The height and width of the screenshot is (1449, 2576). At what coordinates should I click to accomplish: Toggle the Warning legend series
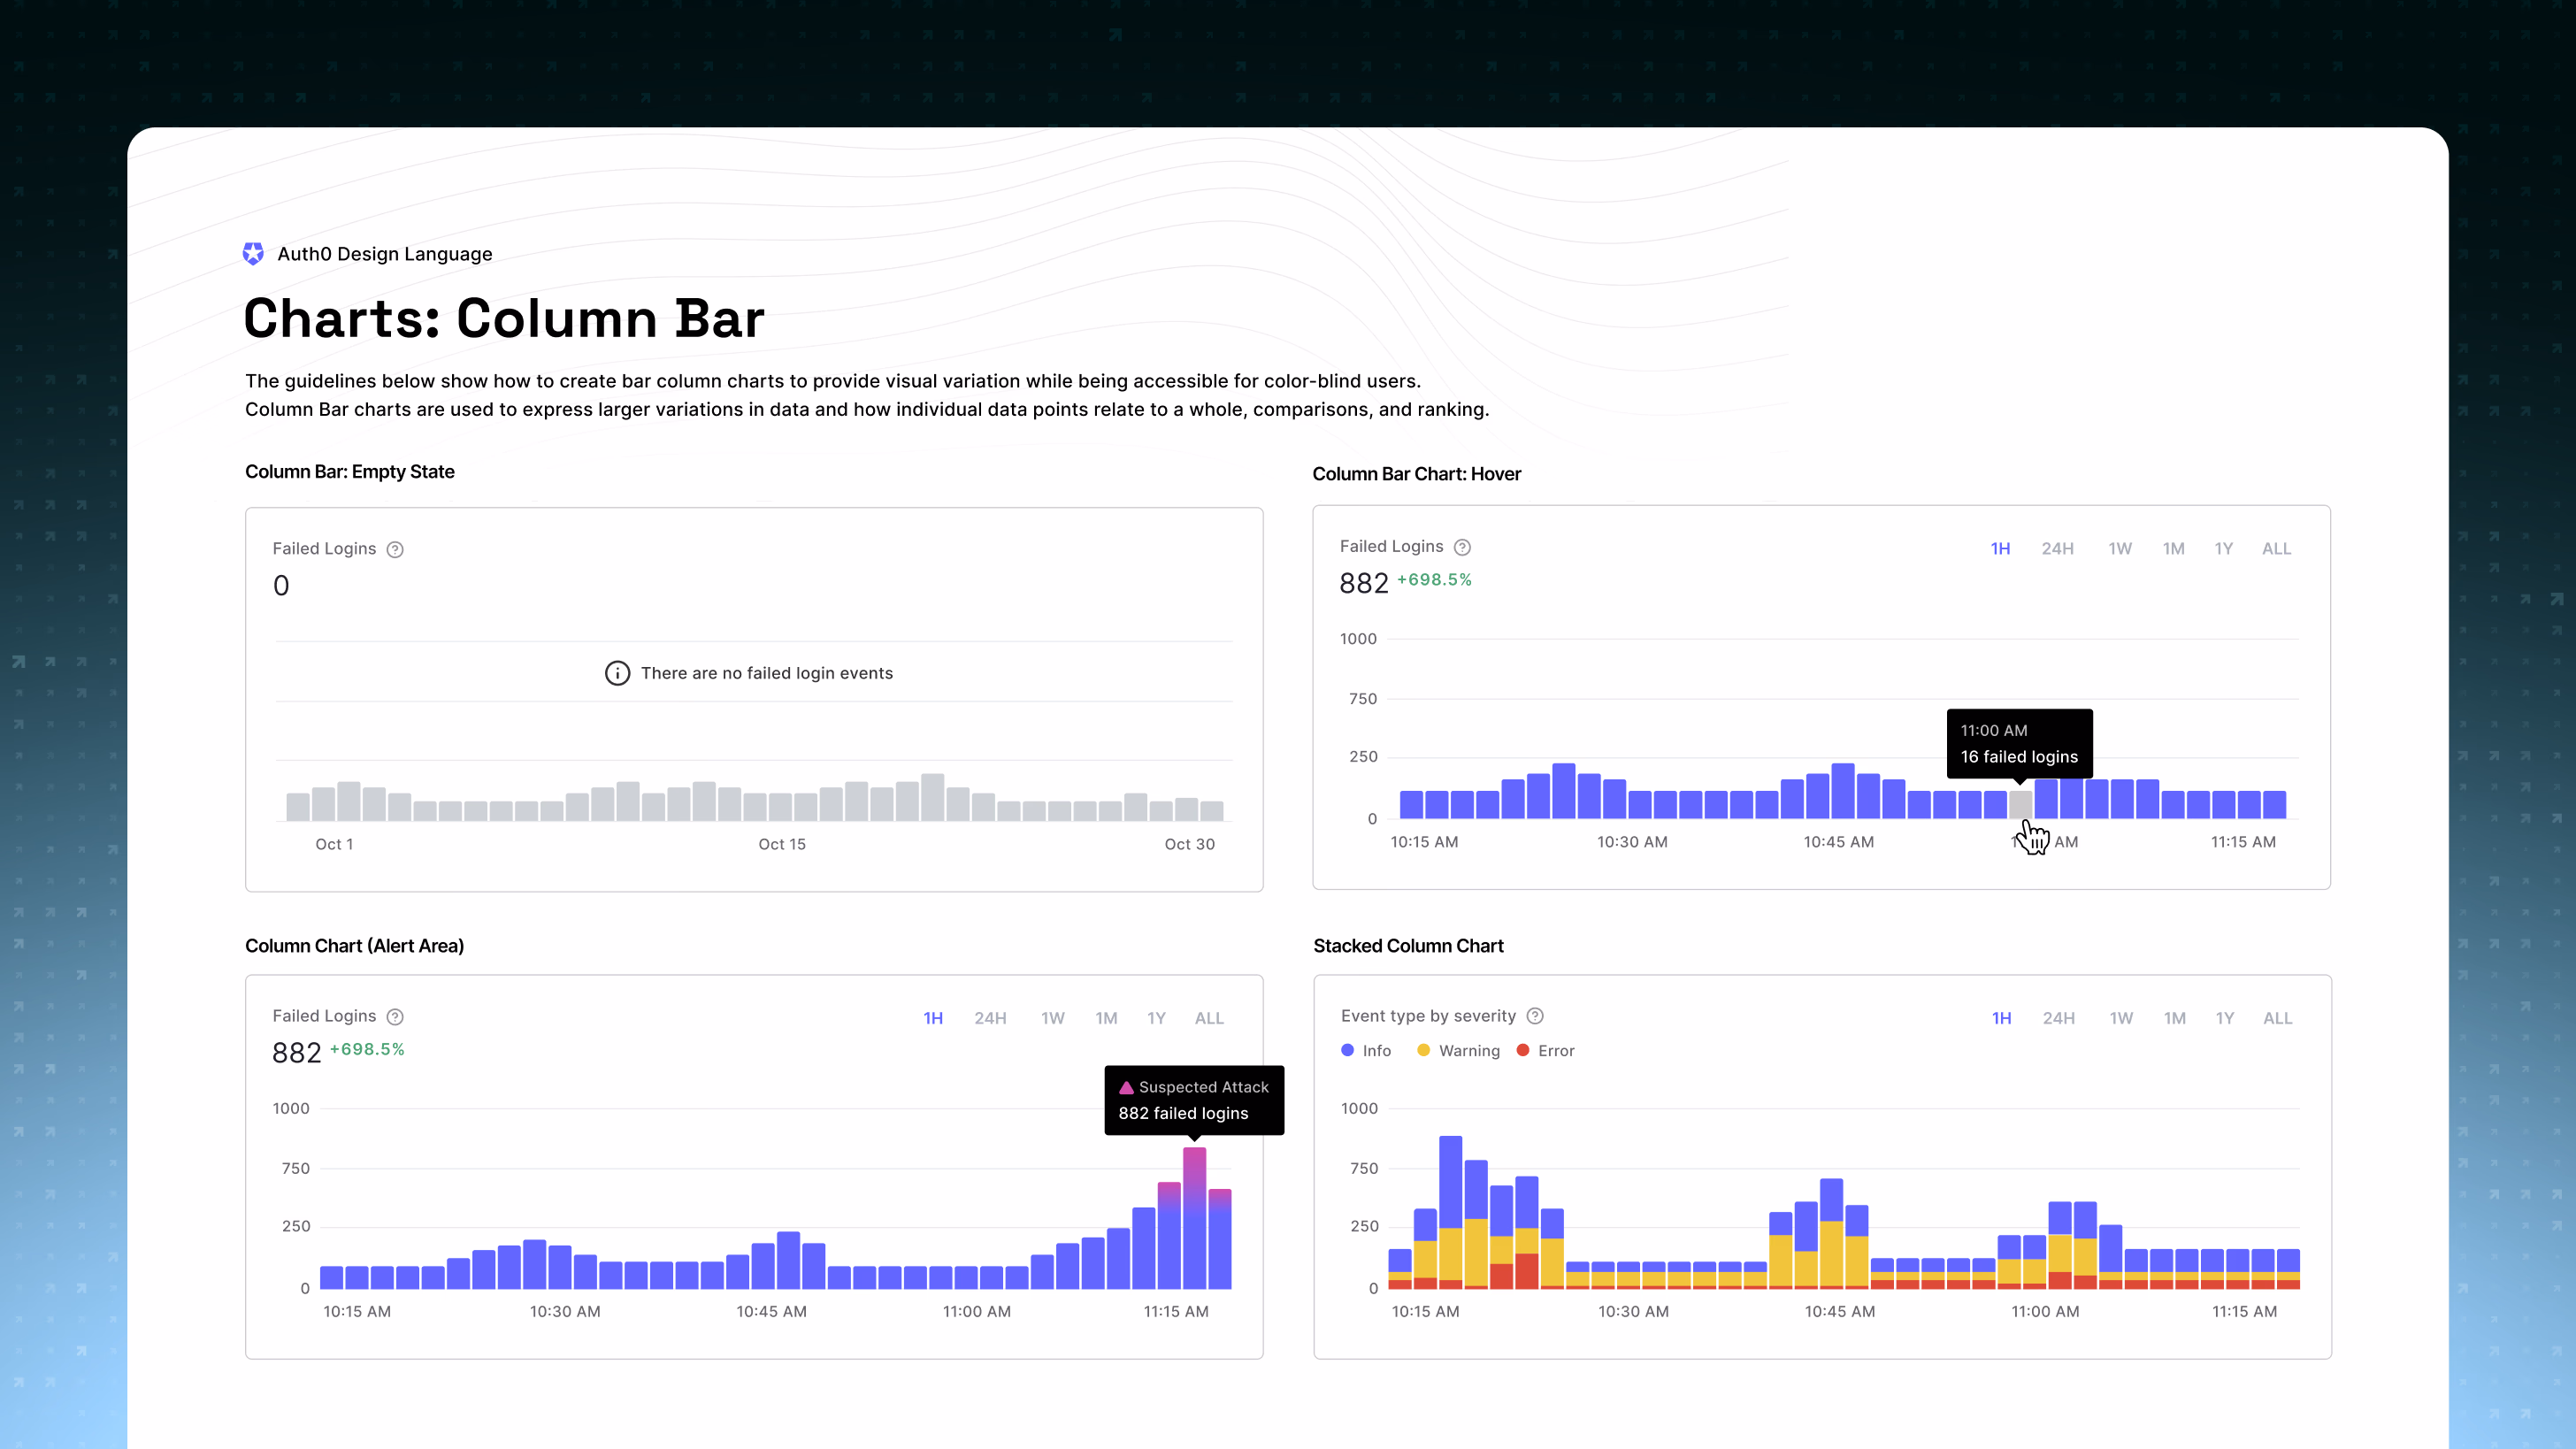click(x=1458, y=1051)
